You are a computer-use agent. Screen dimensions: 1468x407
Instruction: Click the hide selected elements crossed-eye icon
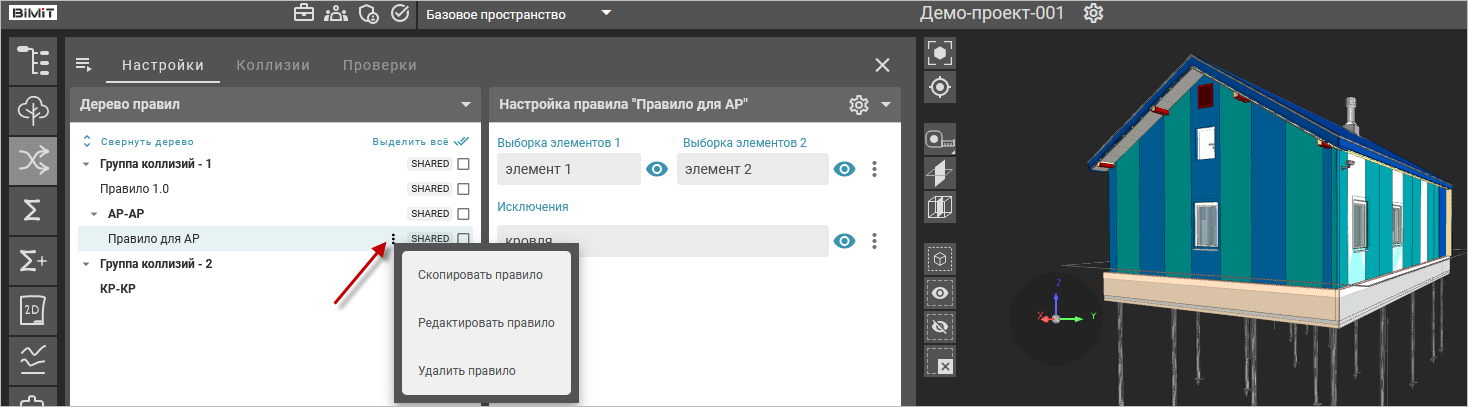[940, 327]
